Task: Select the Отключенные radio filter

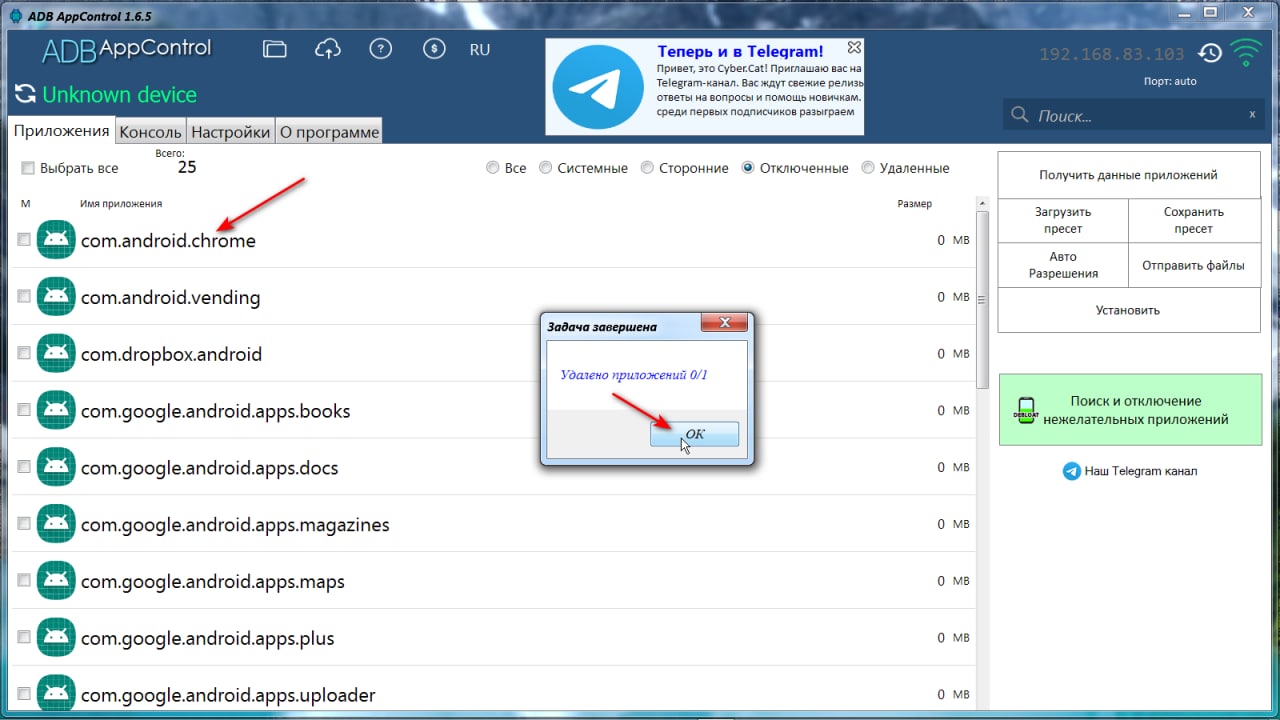Action: [x=748, y=168]
